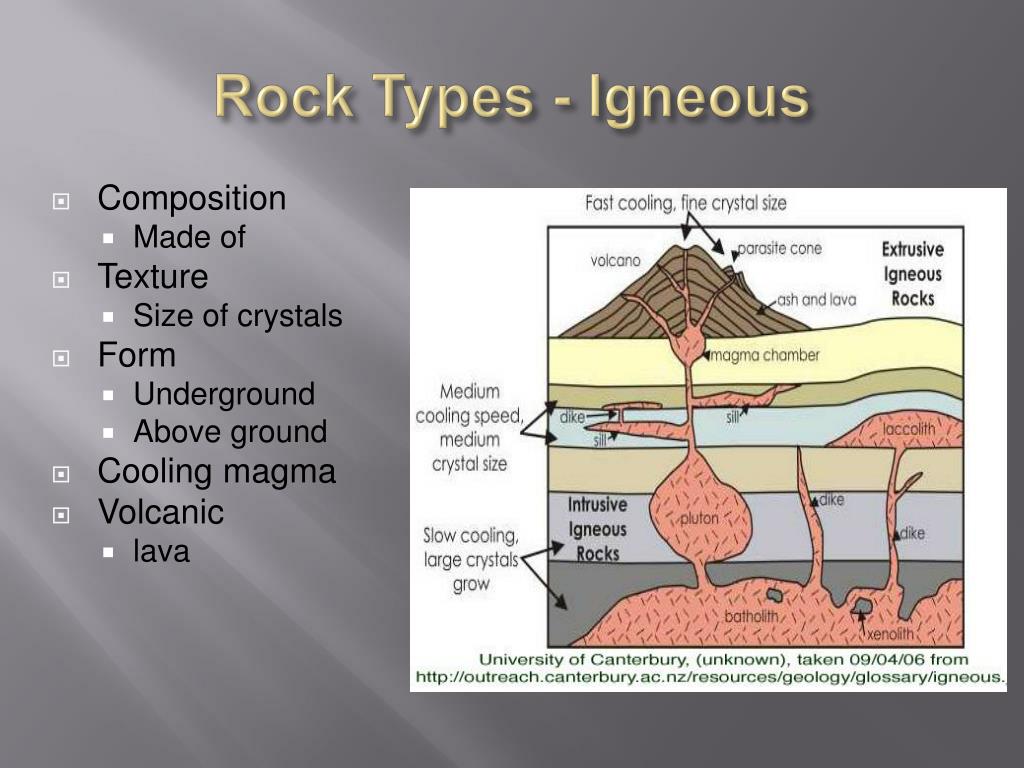1024x768 pixels.
Task: Click the square bullet before 'Cooling magma'
Action: 61,474
